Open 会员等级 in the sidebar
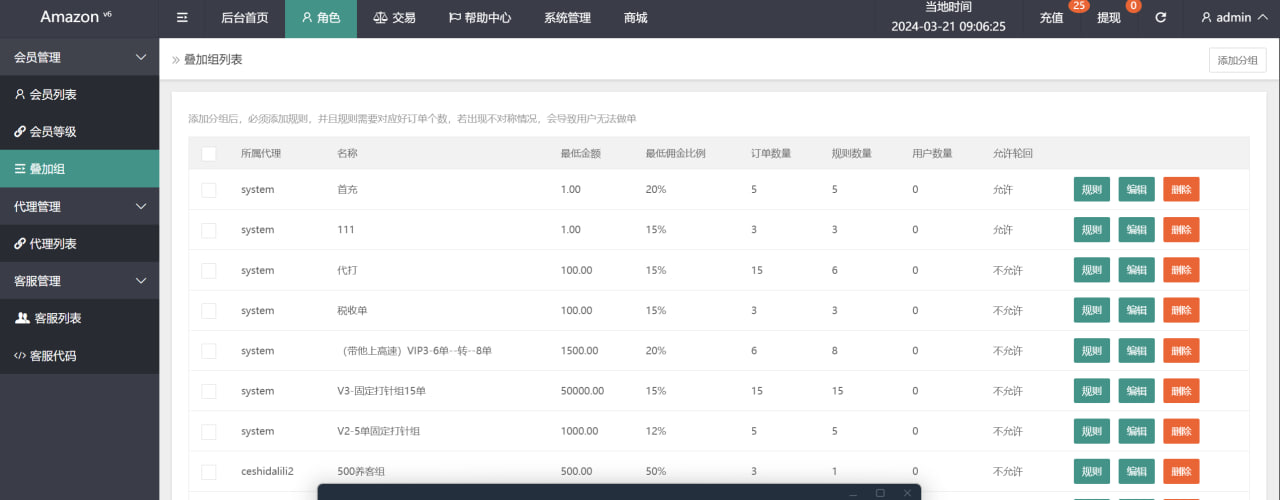Image resolution: width=1280 pixels, height=500 pixels. click(79, 131)
